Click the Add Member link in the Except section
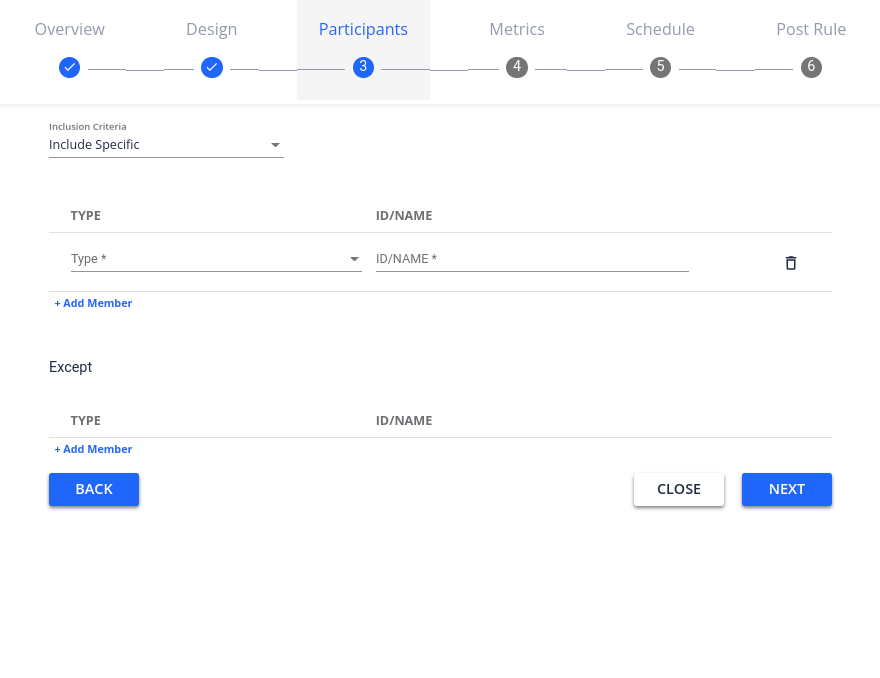 (93, 448)
